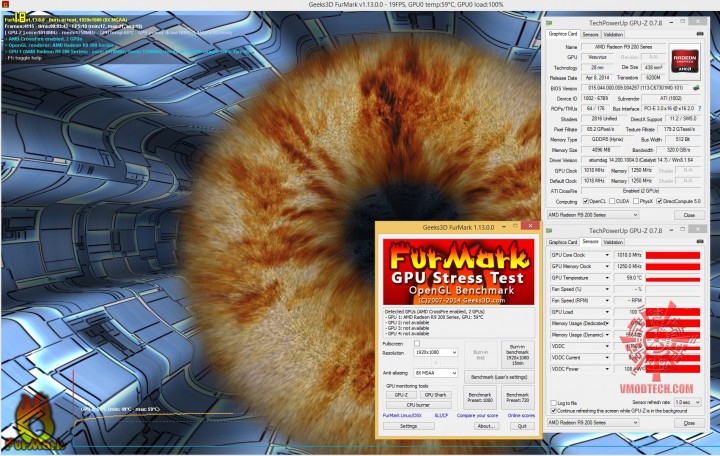The width and height of the screenshot is (720, 456).
Task: Enable the Log to file checkbox
Action: click(553, 403)
